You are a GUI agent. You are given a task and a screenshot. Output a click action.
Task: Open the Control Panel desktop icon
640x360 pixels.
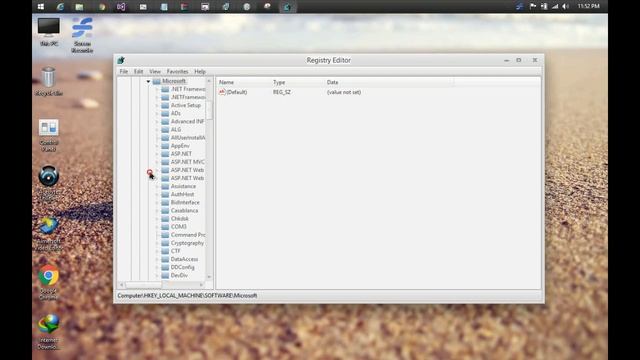49,136
